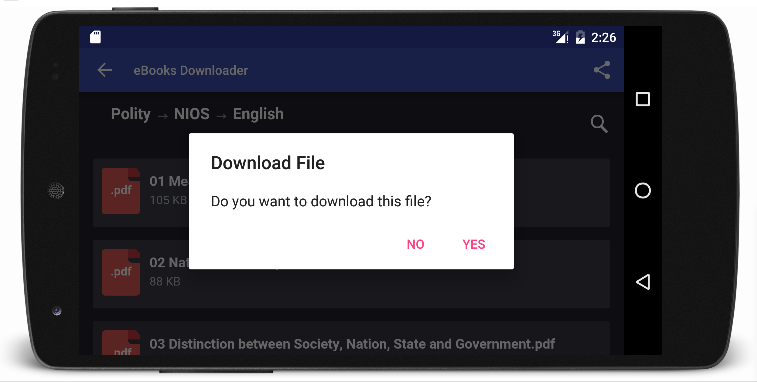Tap the pdf icon of file 03

(x=121, y=342)
